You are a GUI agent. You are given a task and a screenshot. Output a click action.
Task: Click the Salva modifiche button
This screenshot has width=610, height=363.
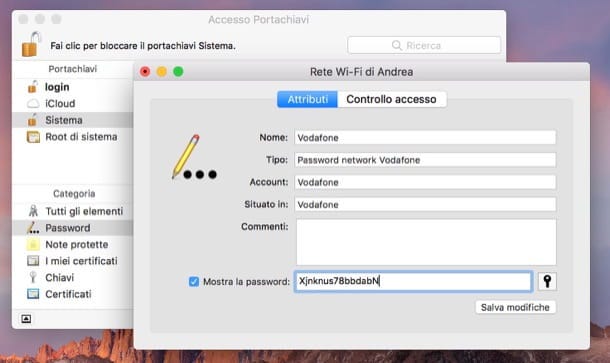tap(515, 307)
